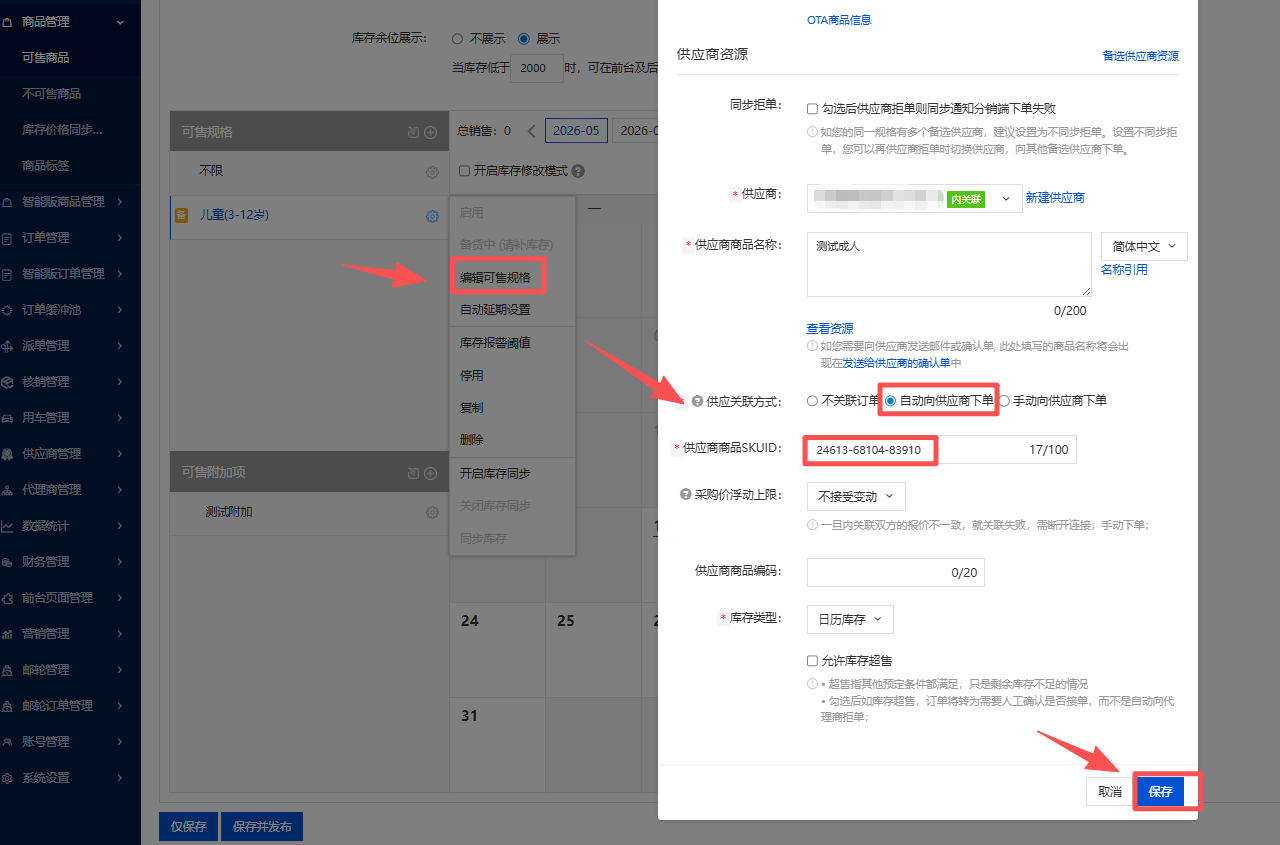Select 自动向供应商下单 radio option
Image resolution: width=1280 pixels, height=845 pixels.
point(890,401)
